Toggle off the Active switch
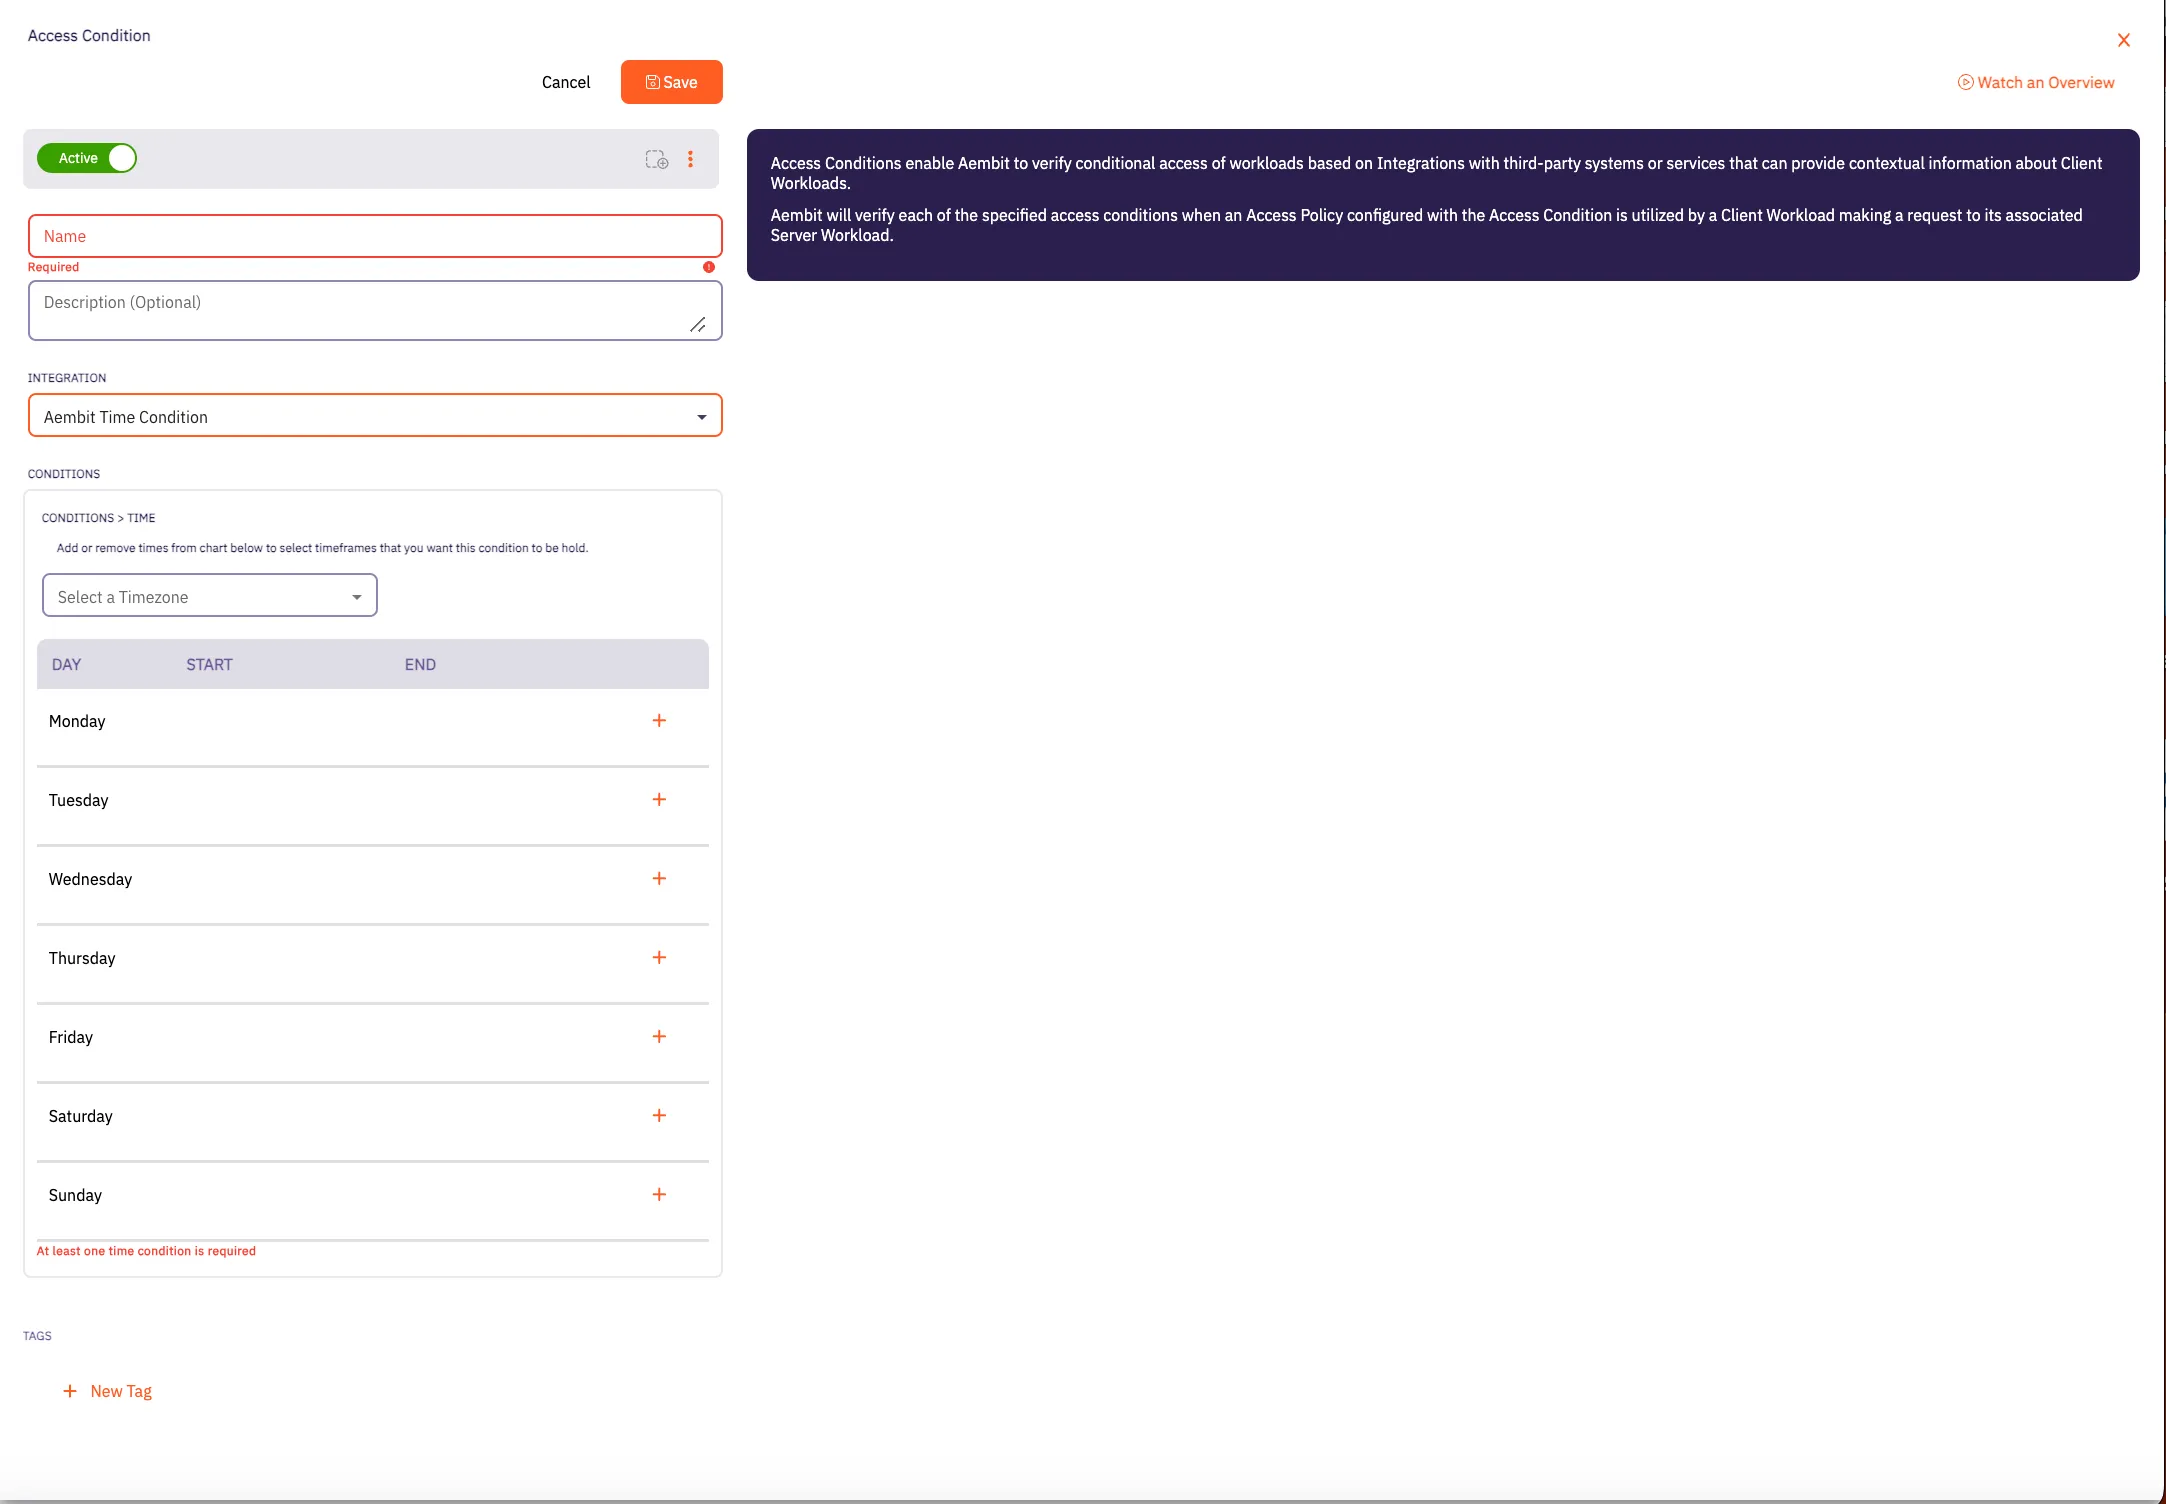The width and height of the screenshot is (2166, 1504). 87,157
